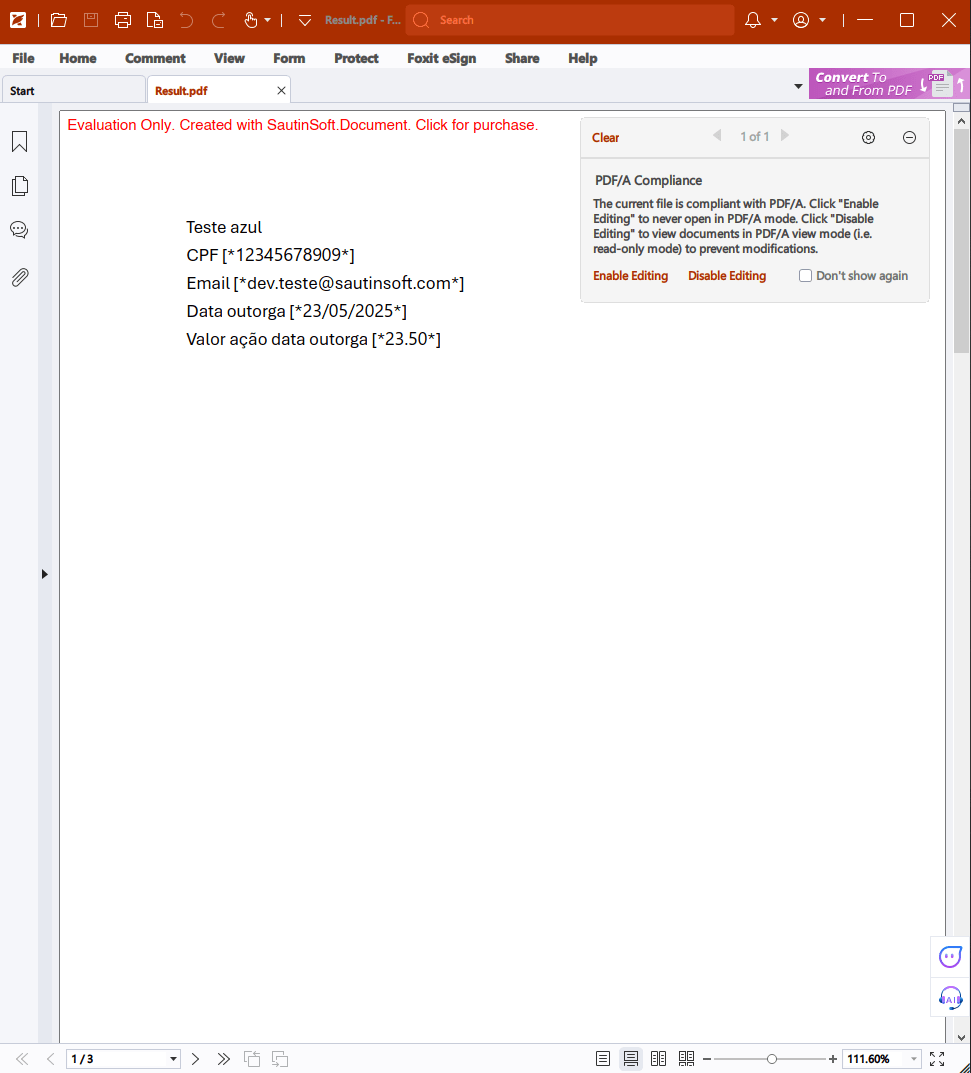The height and width of the screenshot is (1073, 971).
Task: Open the Foxit eSign menu
Action: click(441, 58)
